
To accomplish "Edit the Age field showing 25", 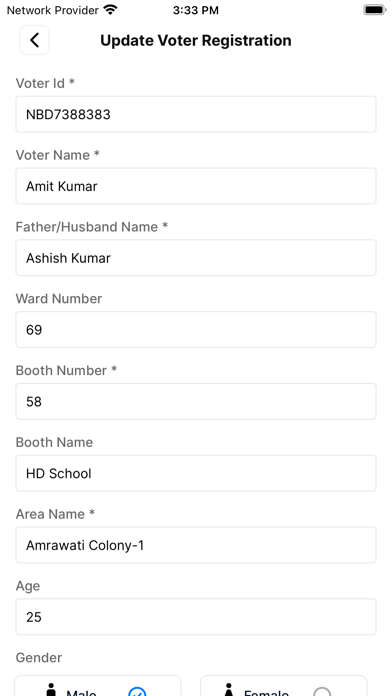I will pyautogui.click(x=196, y=617).
